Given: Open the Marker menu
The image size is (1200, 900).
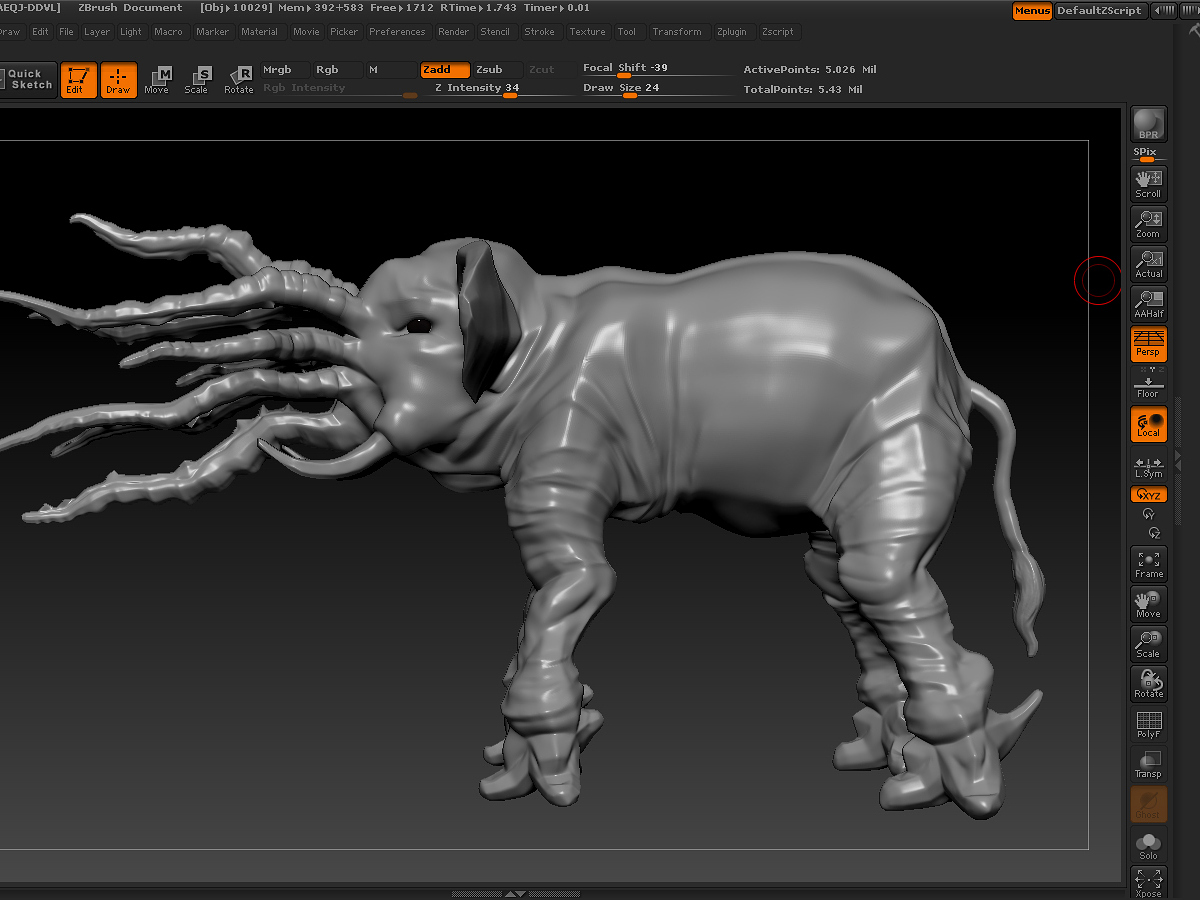Looking at the screenshot, I should click(x=212, y=32).
